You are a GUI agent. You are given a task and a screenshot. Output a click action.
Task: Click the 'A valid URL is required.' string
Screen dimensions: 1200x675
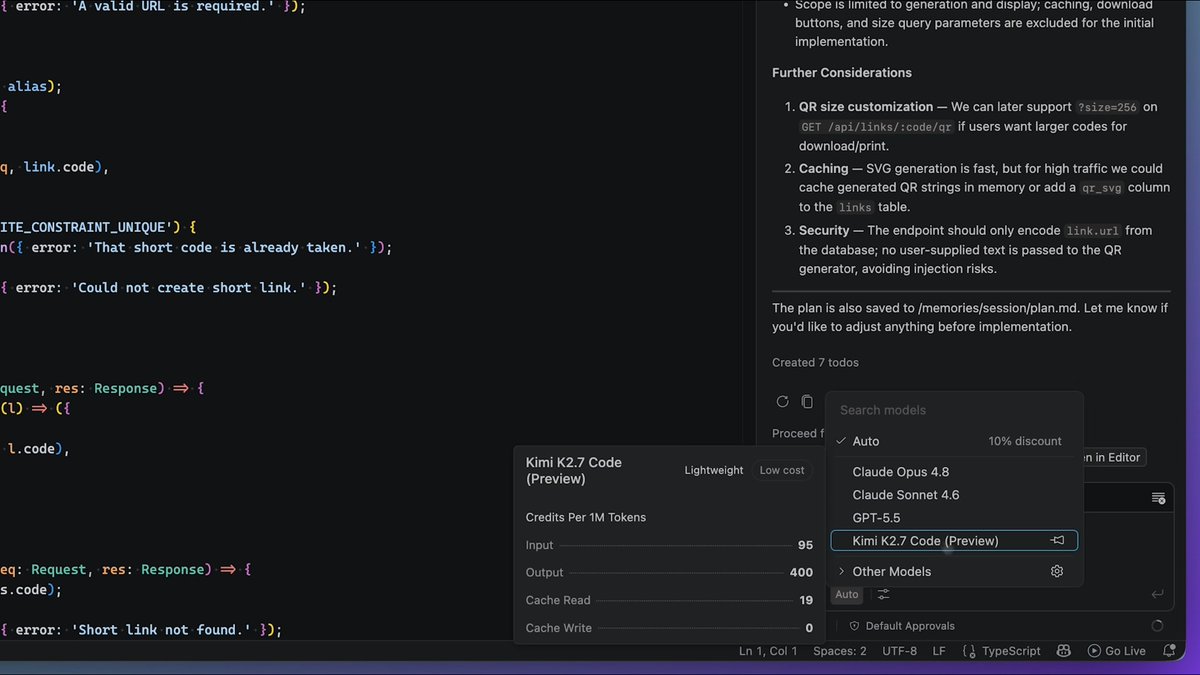pos(174,6)
